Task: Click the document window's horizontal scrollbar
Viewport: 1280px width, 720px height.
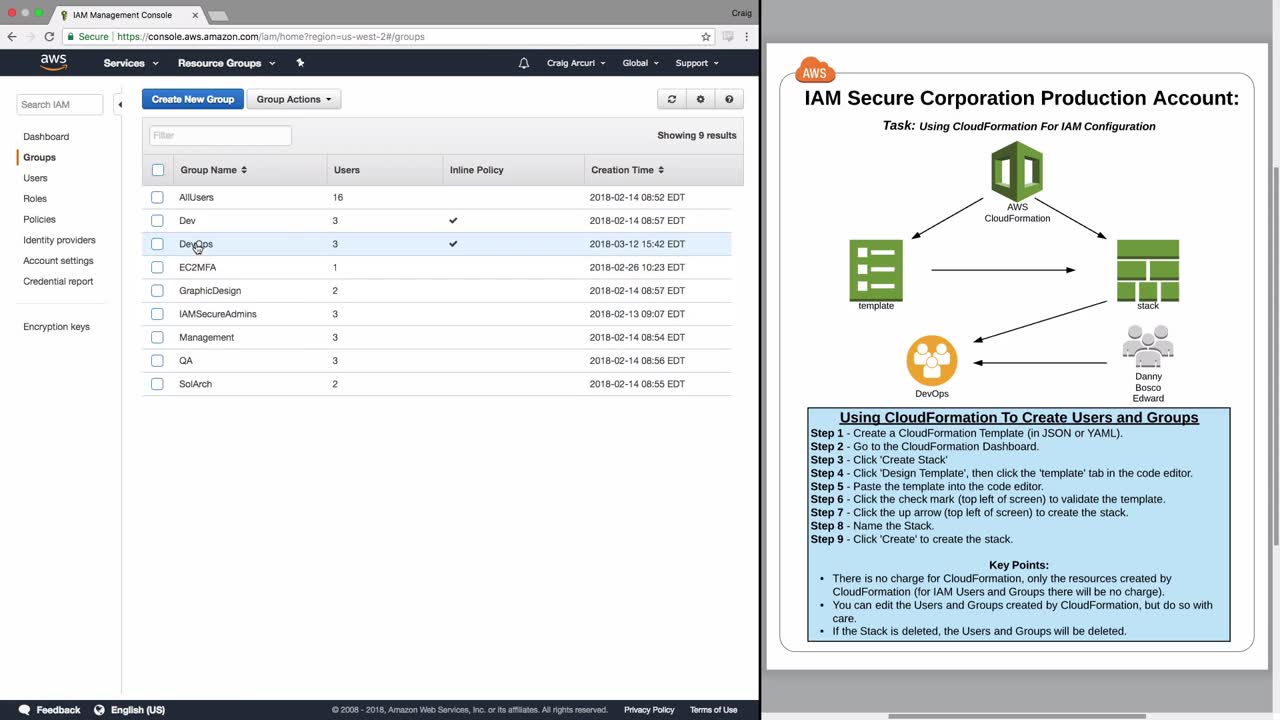Action: click(x=1017, y=716)
